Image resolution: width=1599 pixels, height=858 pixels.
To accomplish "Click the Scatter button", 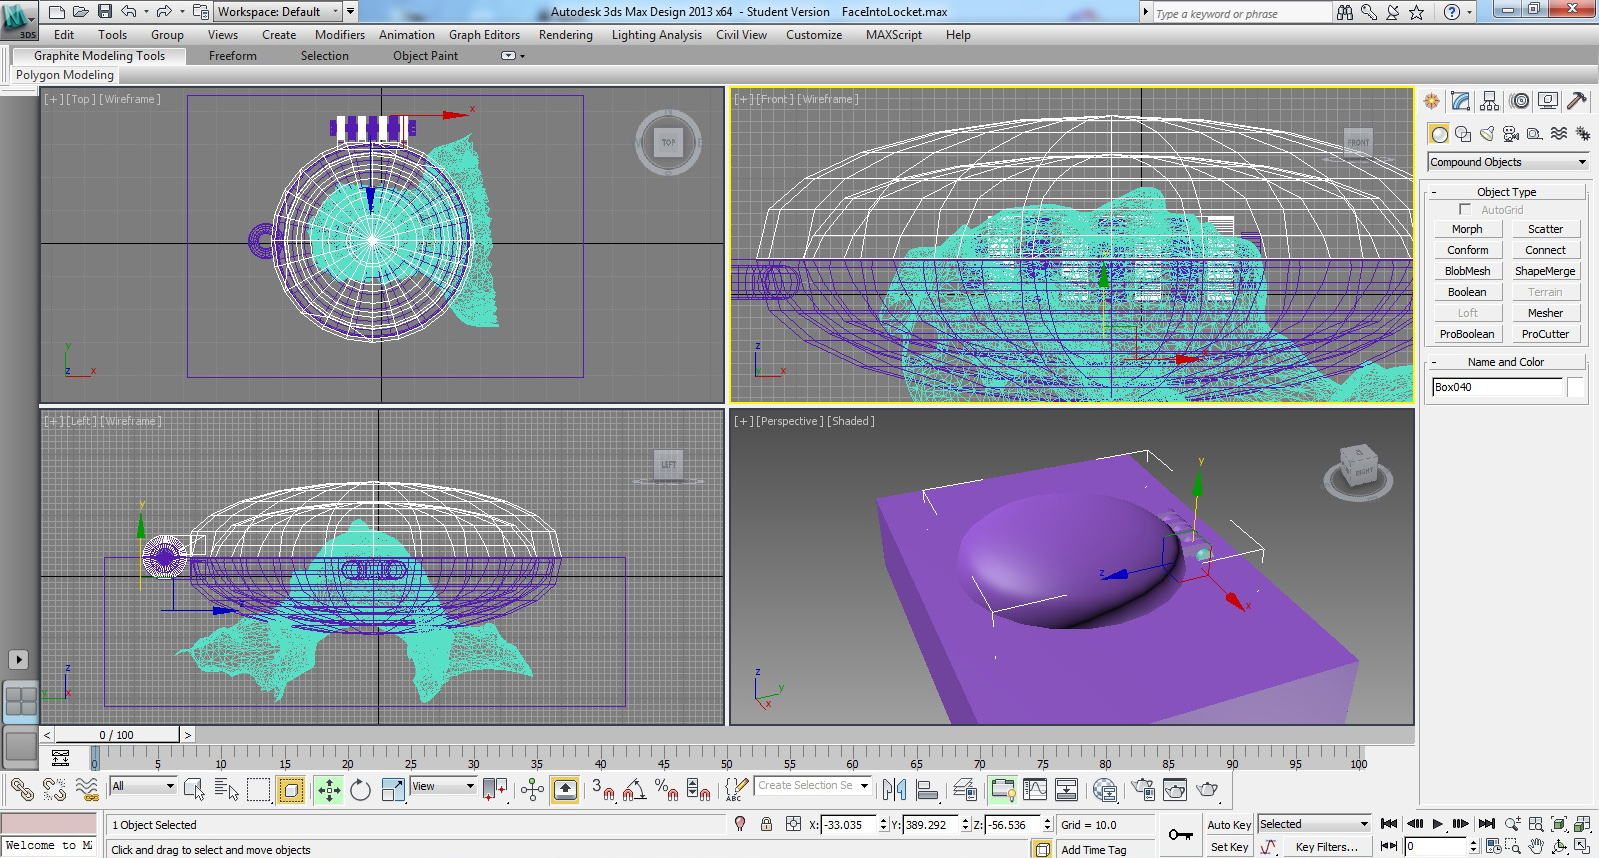I will coord(1545,229).
